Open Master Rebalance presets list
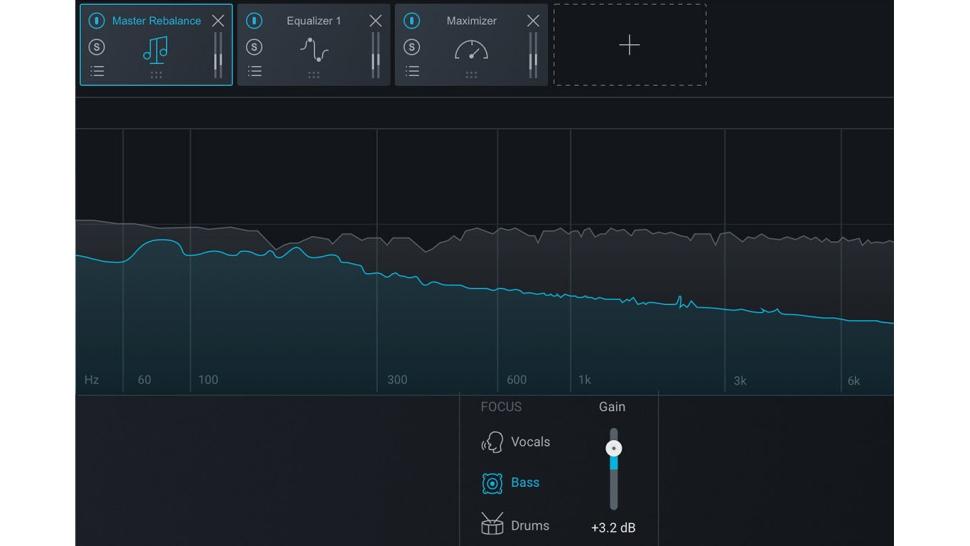The height and width of the screenshot is (546, 970). click(97, 71)
